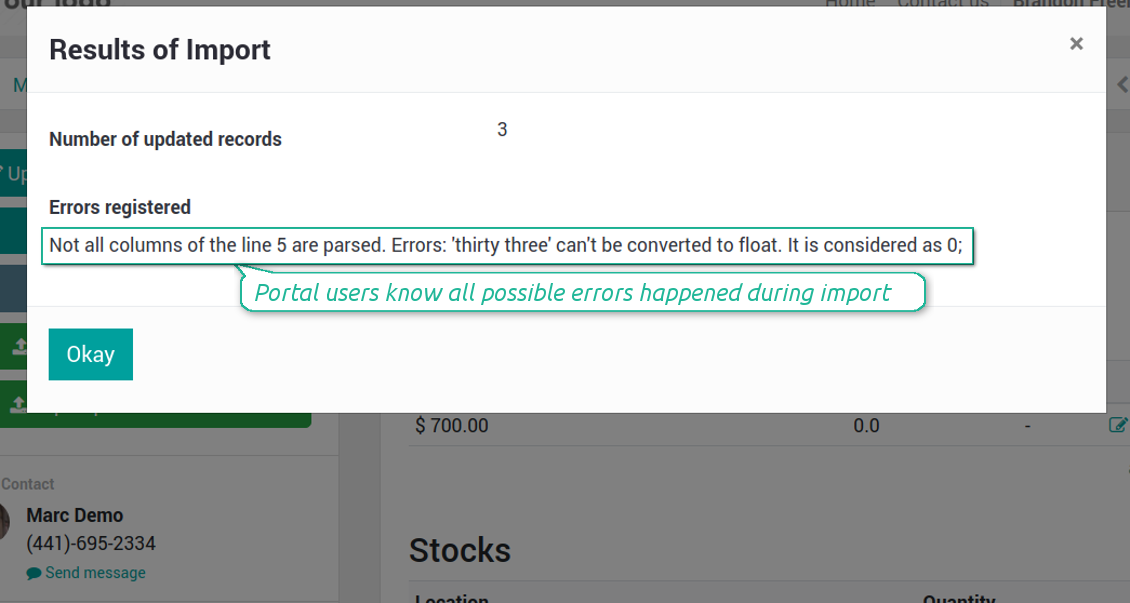Click the Location column header under Stocks

point(453,598)
